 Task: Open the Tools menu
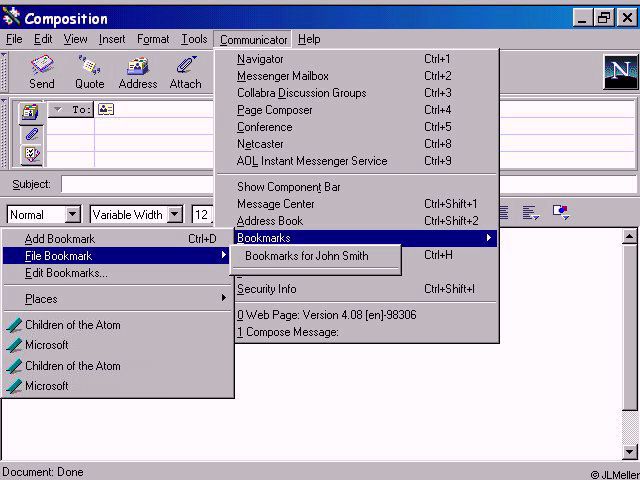[194, 39]
